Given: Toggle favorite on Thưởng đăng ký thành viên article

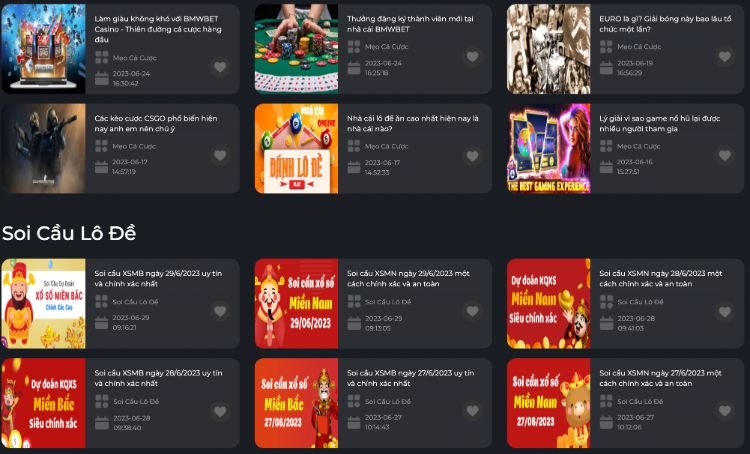Looking at the screenshot, I should [x=473, y=56].
